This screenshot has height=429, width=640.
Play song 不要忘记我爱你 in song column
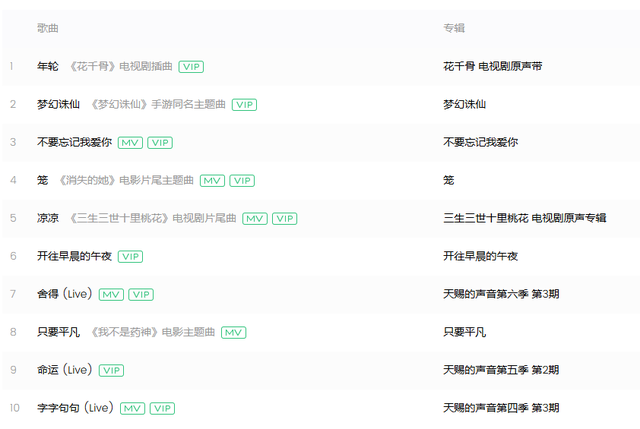tap(74, 142)
